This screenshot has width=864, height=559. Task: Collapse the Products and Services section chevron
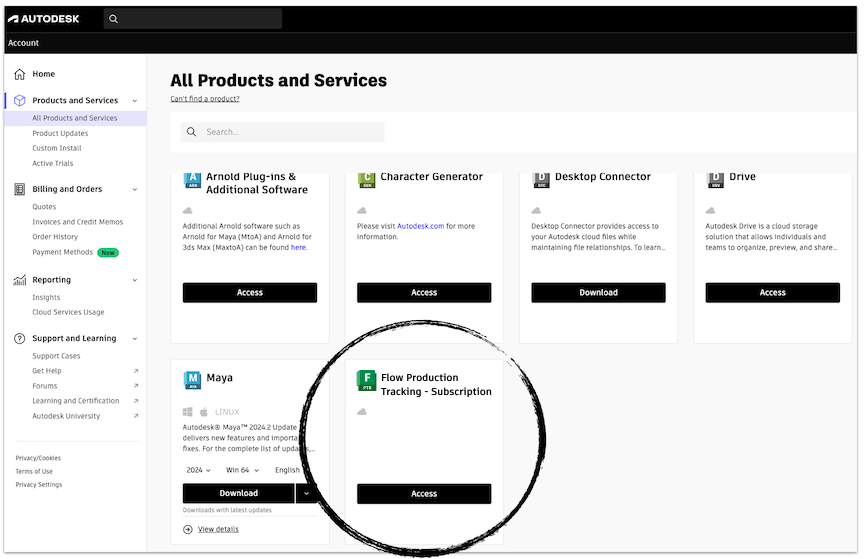[135, 101]
